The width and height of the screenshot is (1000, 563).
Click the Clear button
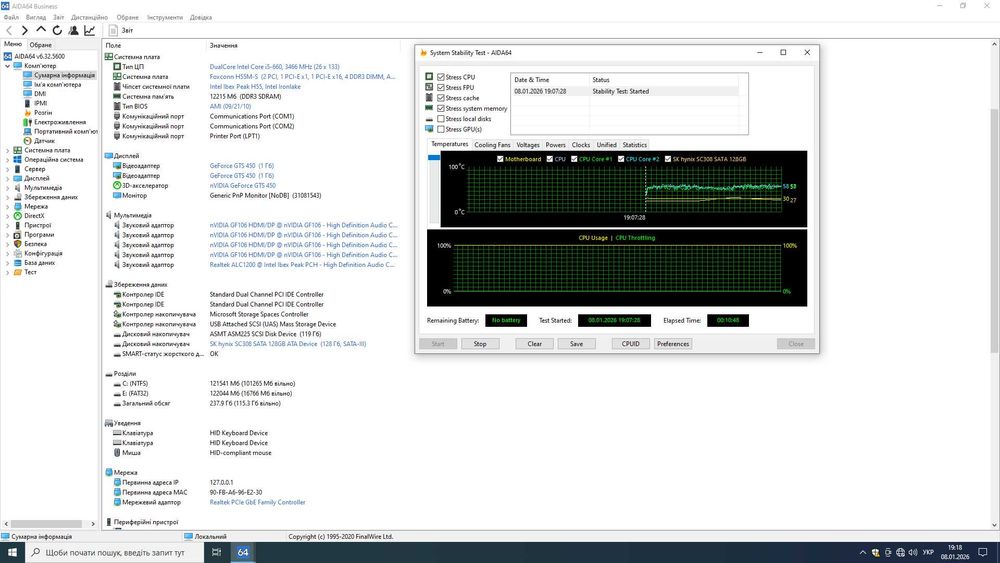(534, 344)
